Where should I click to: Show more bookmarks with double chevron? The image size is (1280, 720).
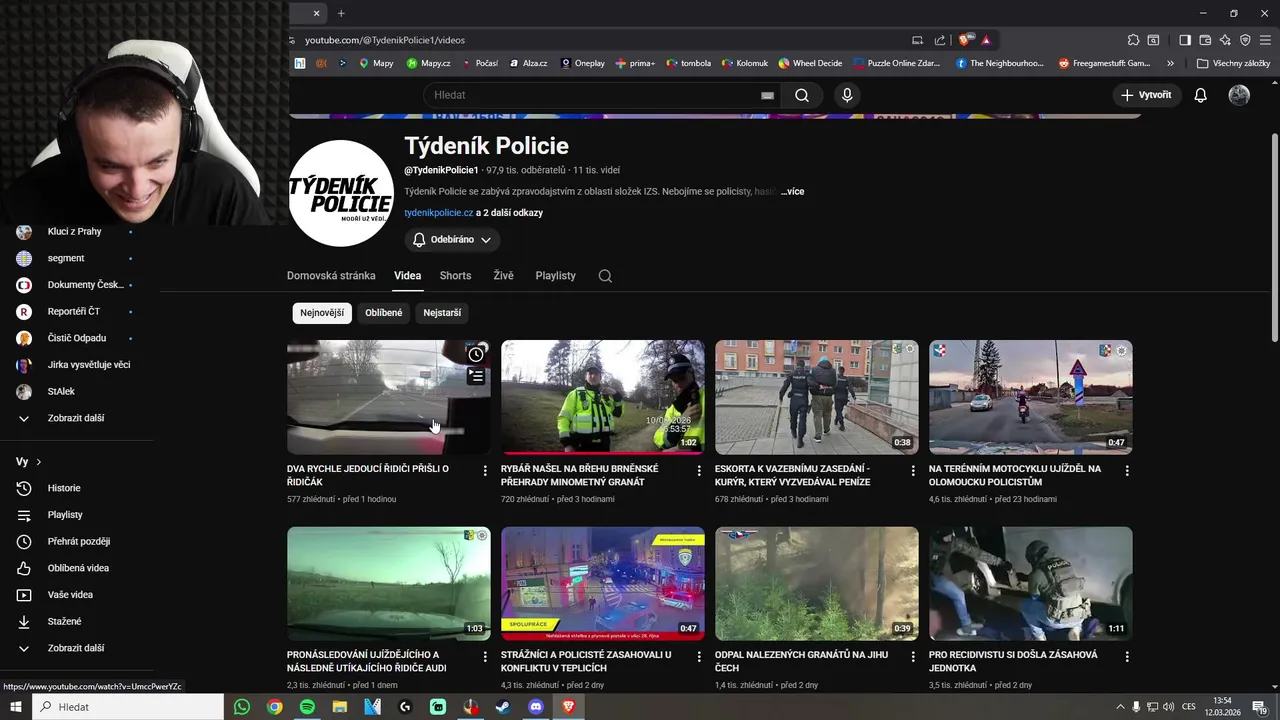click(1170, 63)
